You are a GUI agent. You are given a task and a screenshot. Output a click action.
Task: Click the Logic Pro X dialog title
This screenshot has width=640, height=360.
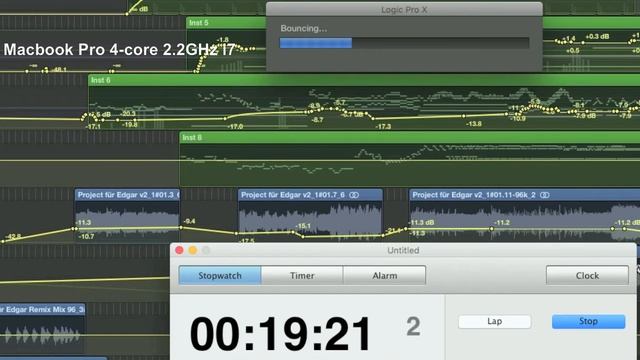[x=404, y=10]
